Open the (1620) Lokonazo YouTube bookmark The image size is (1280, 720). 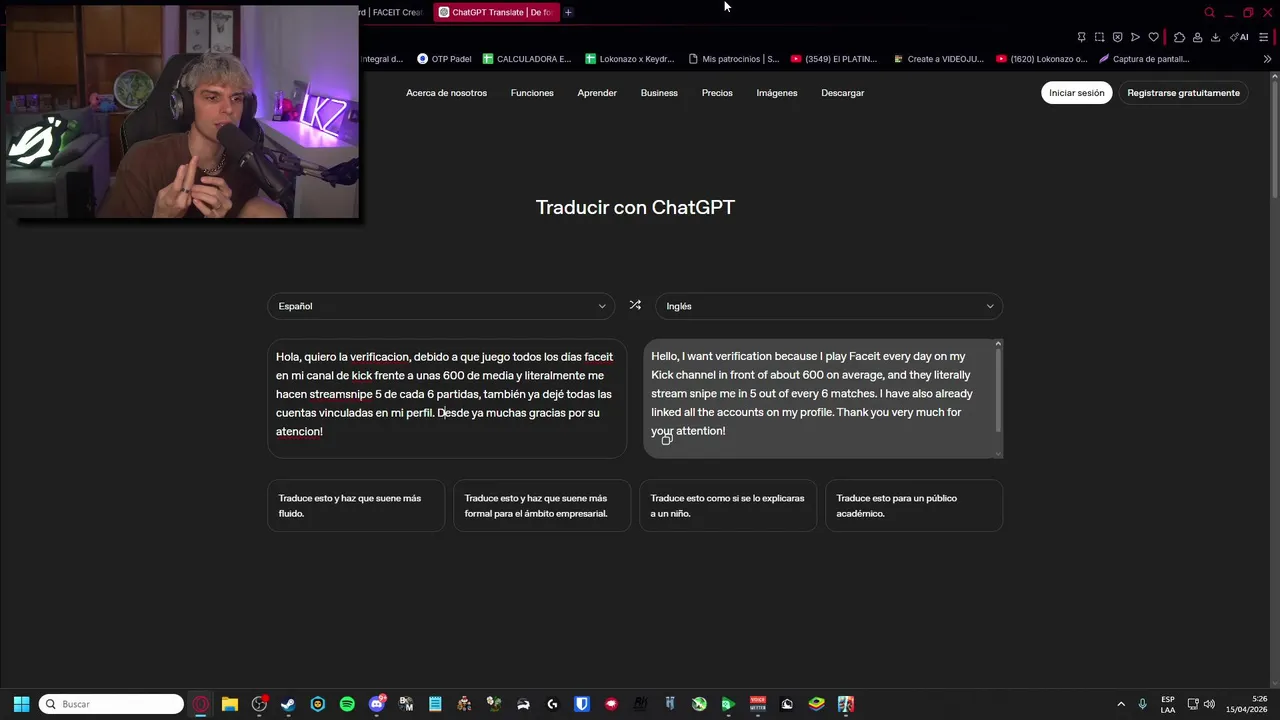1041,59
